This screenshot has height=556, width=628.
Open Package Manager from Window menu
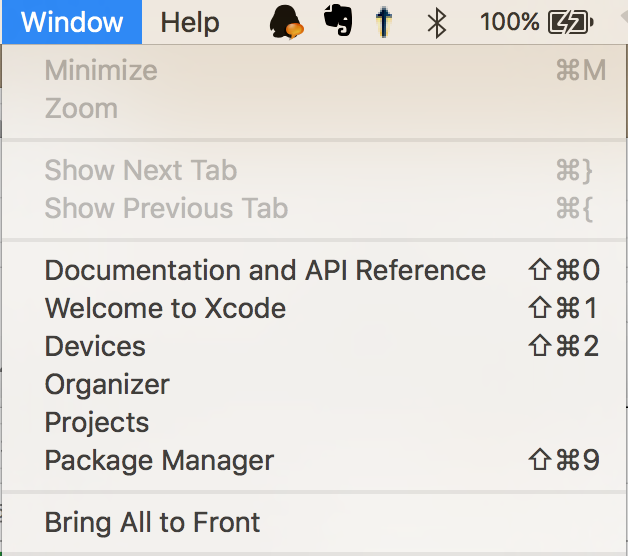click(314, 460)
